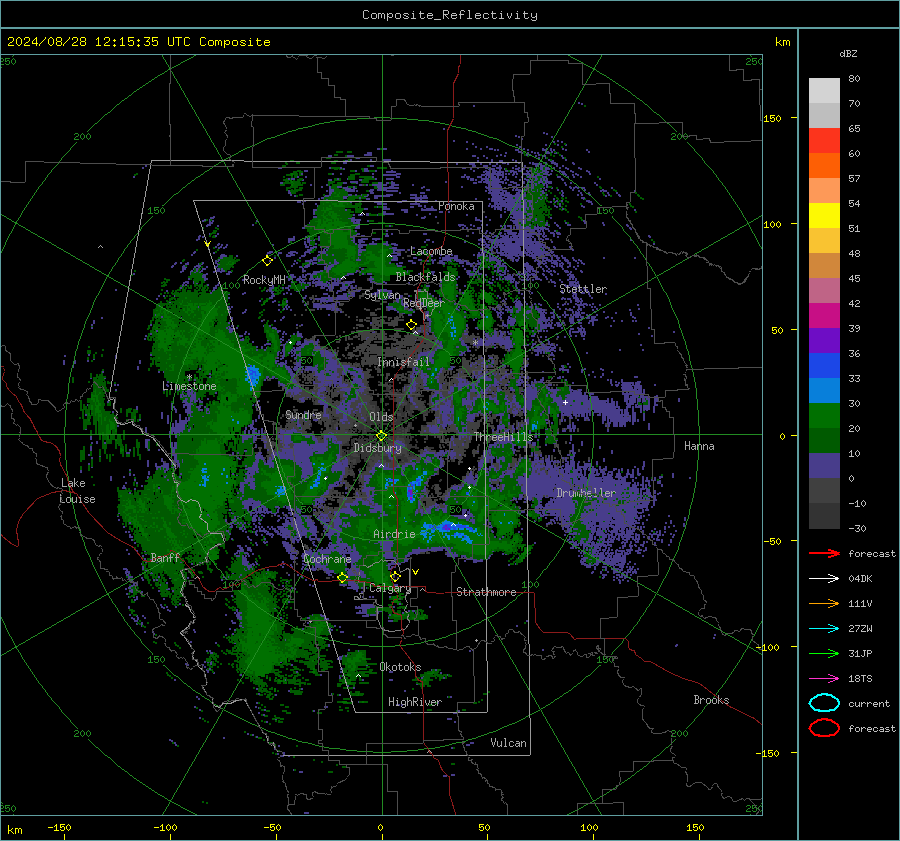Image resolution: width=900 pixels, height=841 pixels.
Task: Click the Blackfalds city label
Action: click(x=425, y=277)
